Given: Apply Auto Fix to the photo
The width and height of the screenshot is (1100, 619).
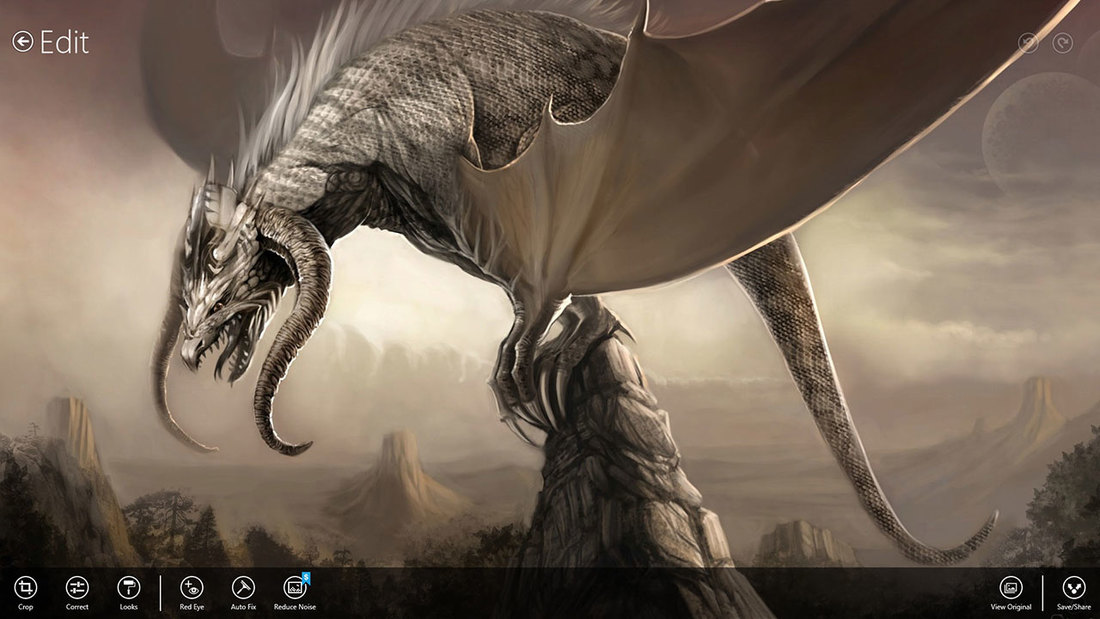Looking at the screenshot, I should [243, 593].
